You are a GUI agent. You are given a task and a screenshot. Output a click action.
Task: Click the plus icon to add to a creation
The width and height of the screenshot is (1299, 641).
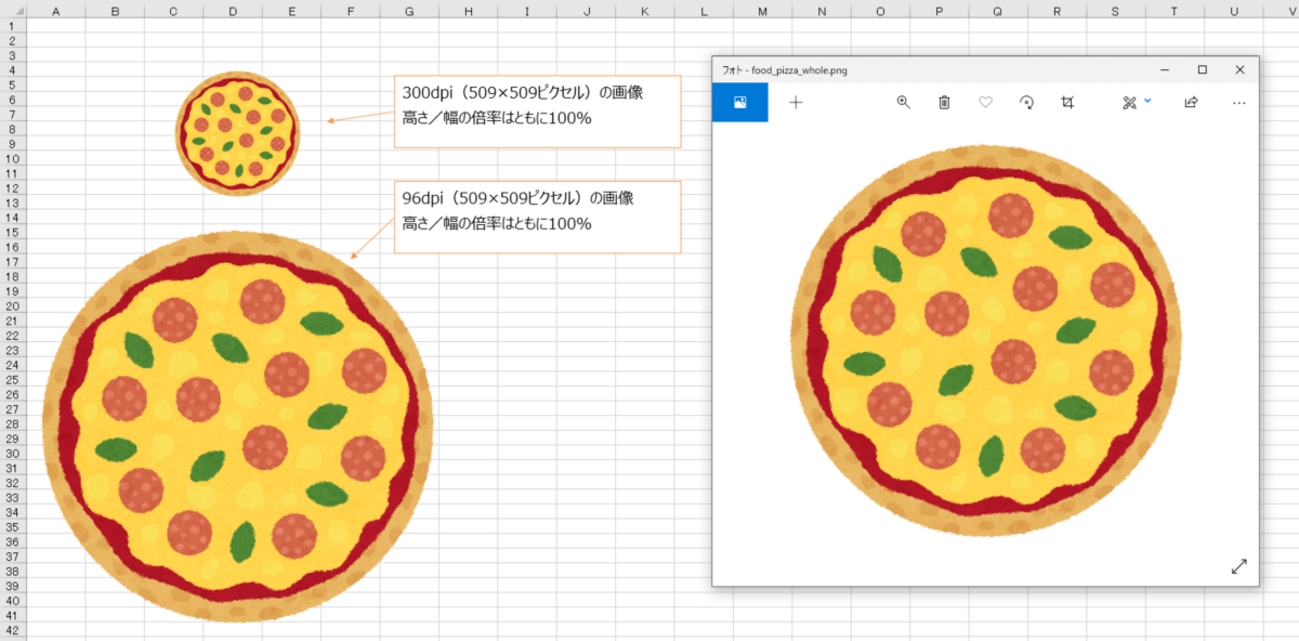(795, 102)
